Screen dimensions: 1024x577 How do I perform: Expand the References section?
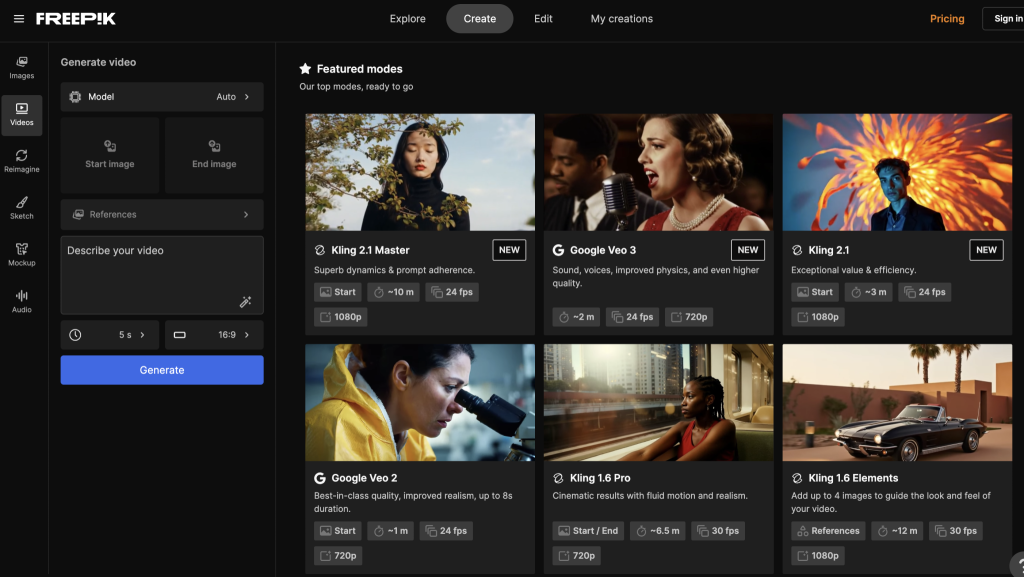coord(162,214)
